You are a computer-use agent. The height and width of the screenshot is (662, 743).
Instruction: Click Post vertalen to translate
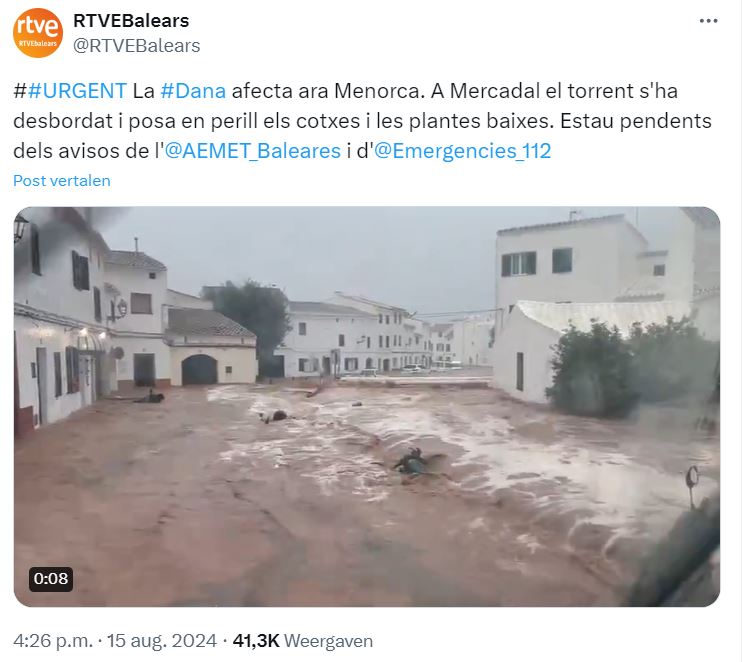(62, 181)
